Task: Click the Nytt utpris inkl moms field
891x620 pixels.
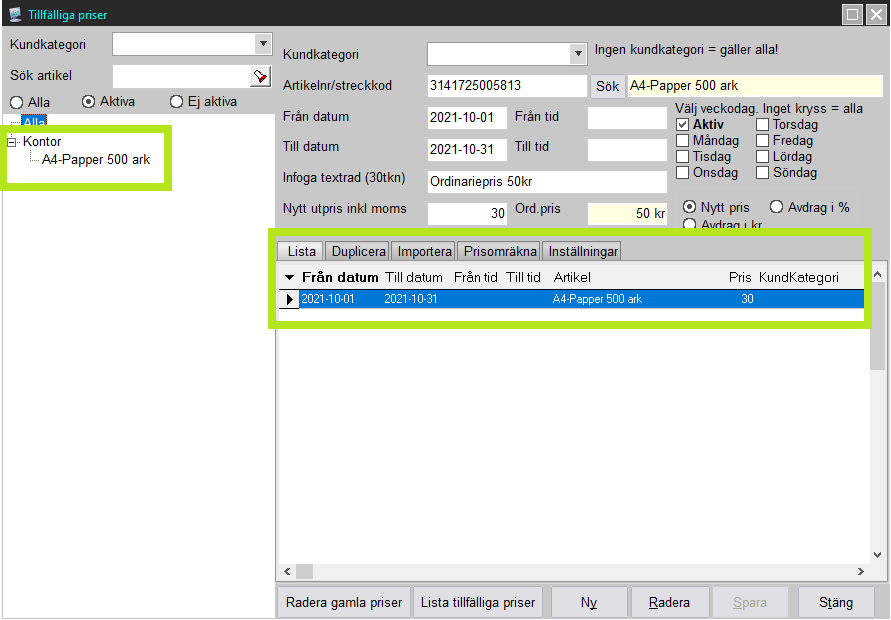Action: coord(467,214)
